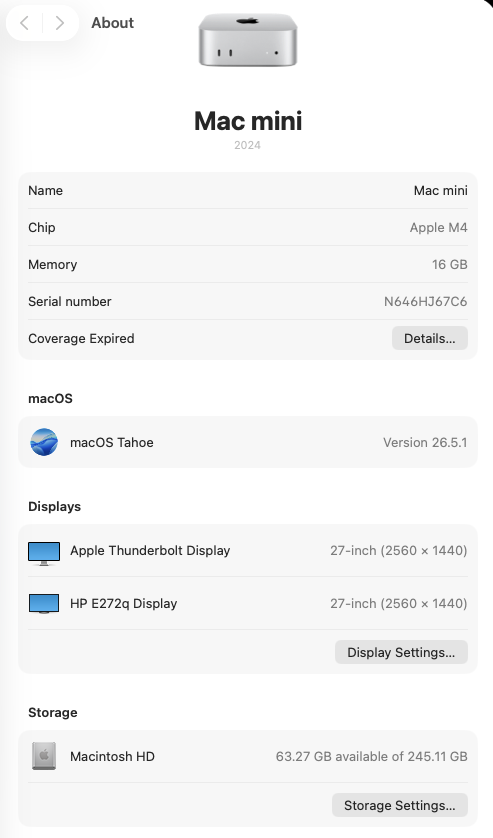
Task: Go back with the left chevron arrow
Action: point(25,23)
